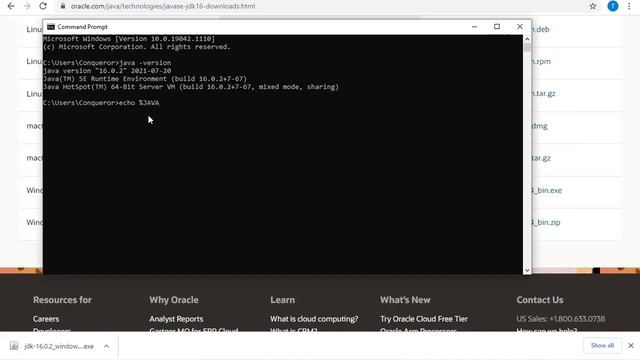Open 'What is cloud computing?' link
This screenshot has height=360, width=640.
click(x=314, y=319)
